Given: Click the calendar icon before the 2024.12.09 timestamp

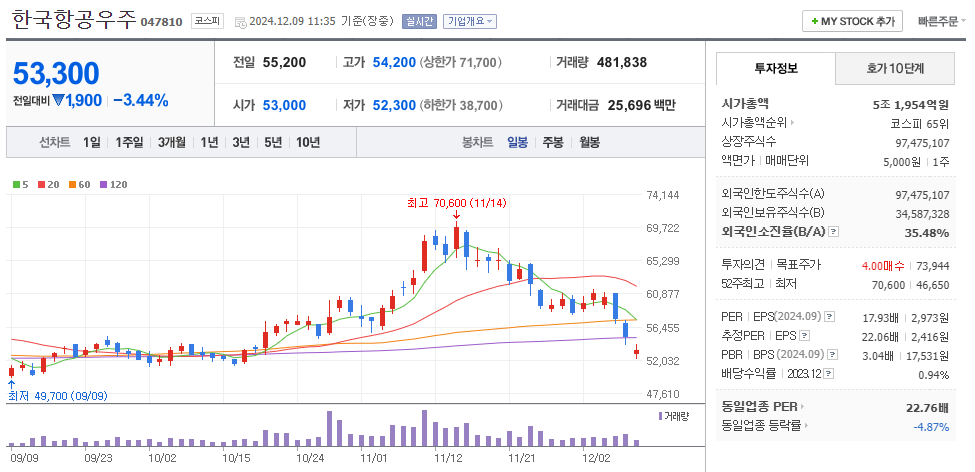Looking at the screenshot, I should [x=241, y=22].
